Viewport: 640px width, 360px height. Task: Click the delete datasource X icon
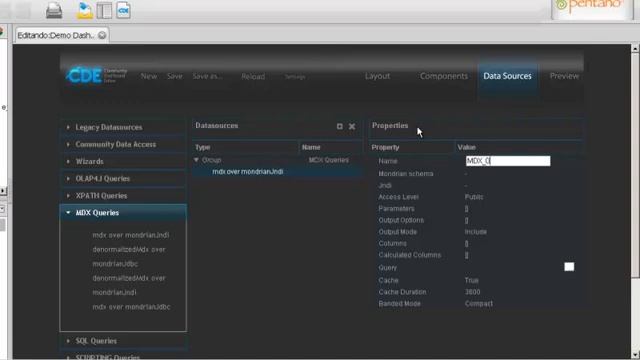(352, 127)
